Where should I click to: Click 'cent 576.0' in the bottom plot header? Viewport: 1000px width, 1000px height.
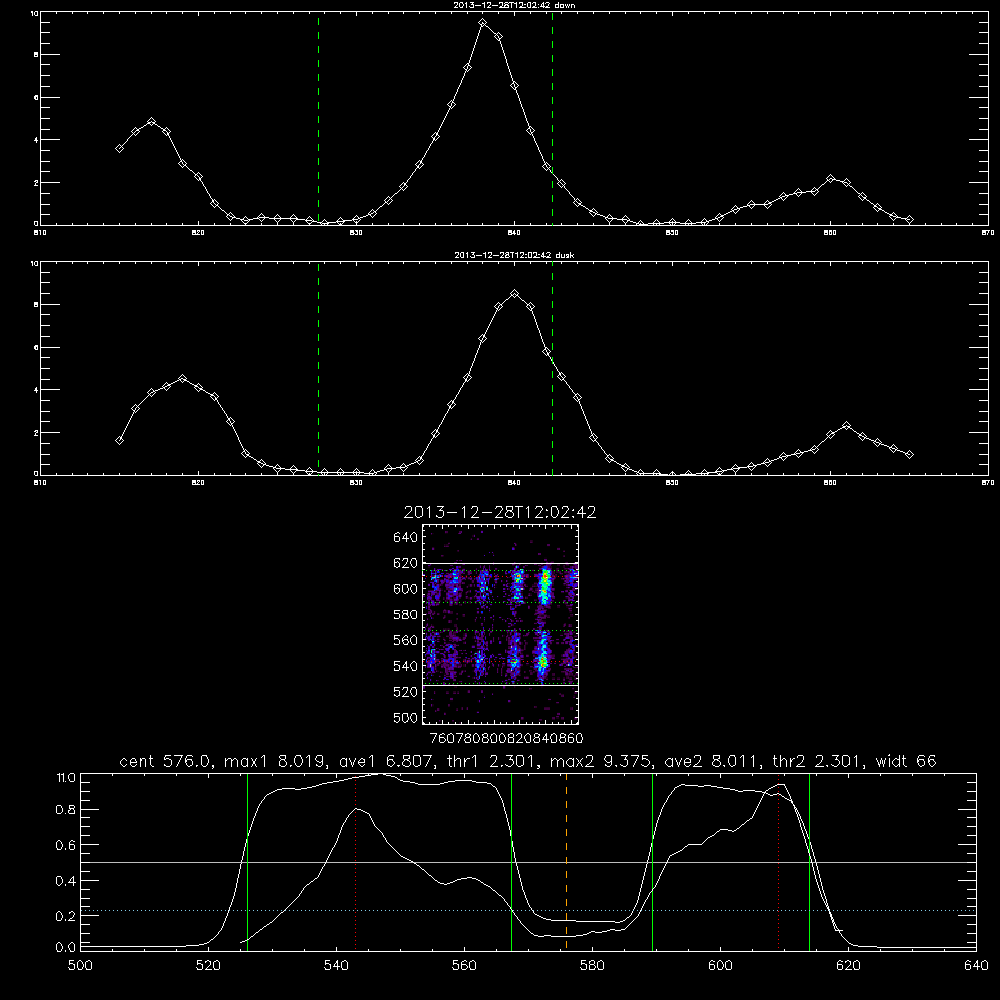pos(166,761)
